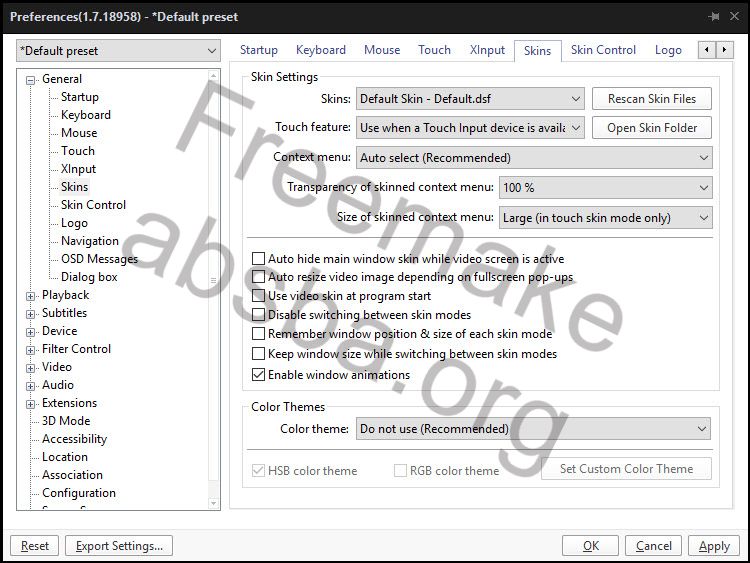Select Keyboard in the settings tree
Viewport: 750px width, 563px height.
pyautogui.click(x=86, y=115)
